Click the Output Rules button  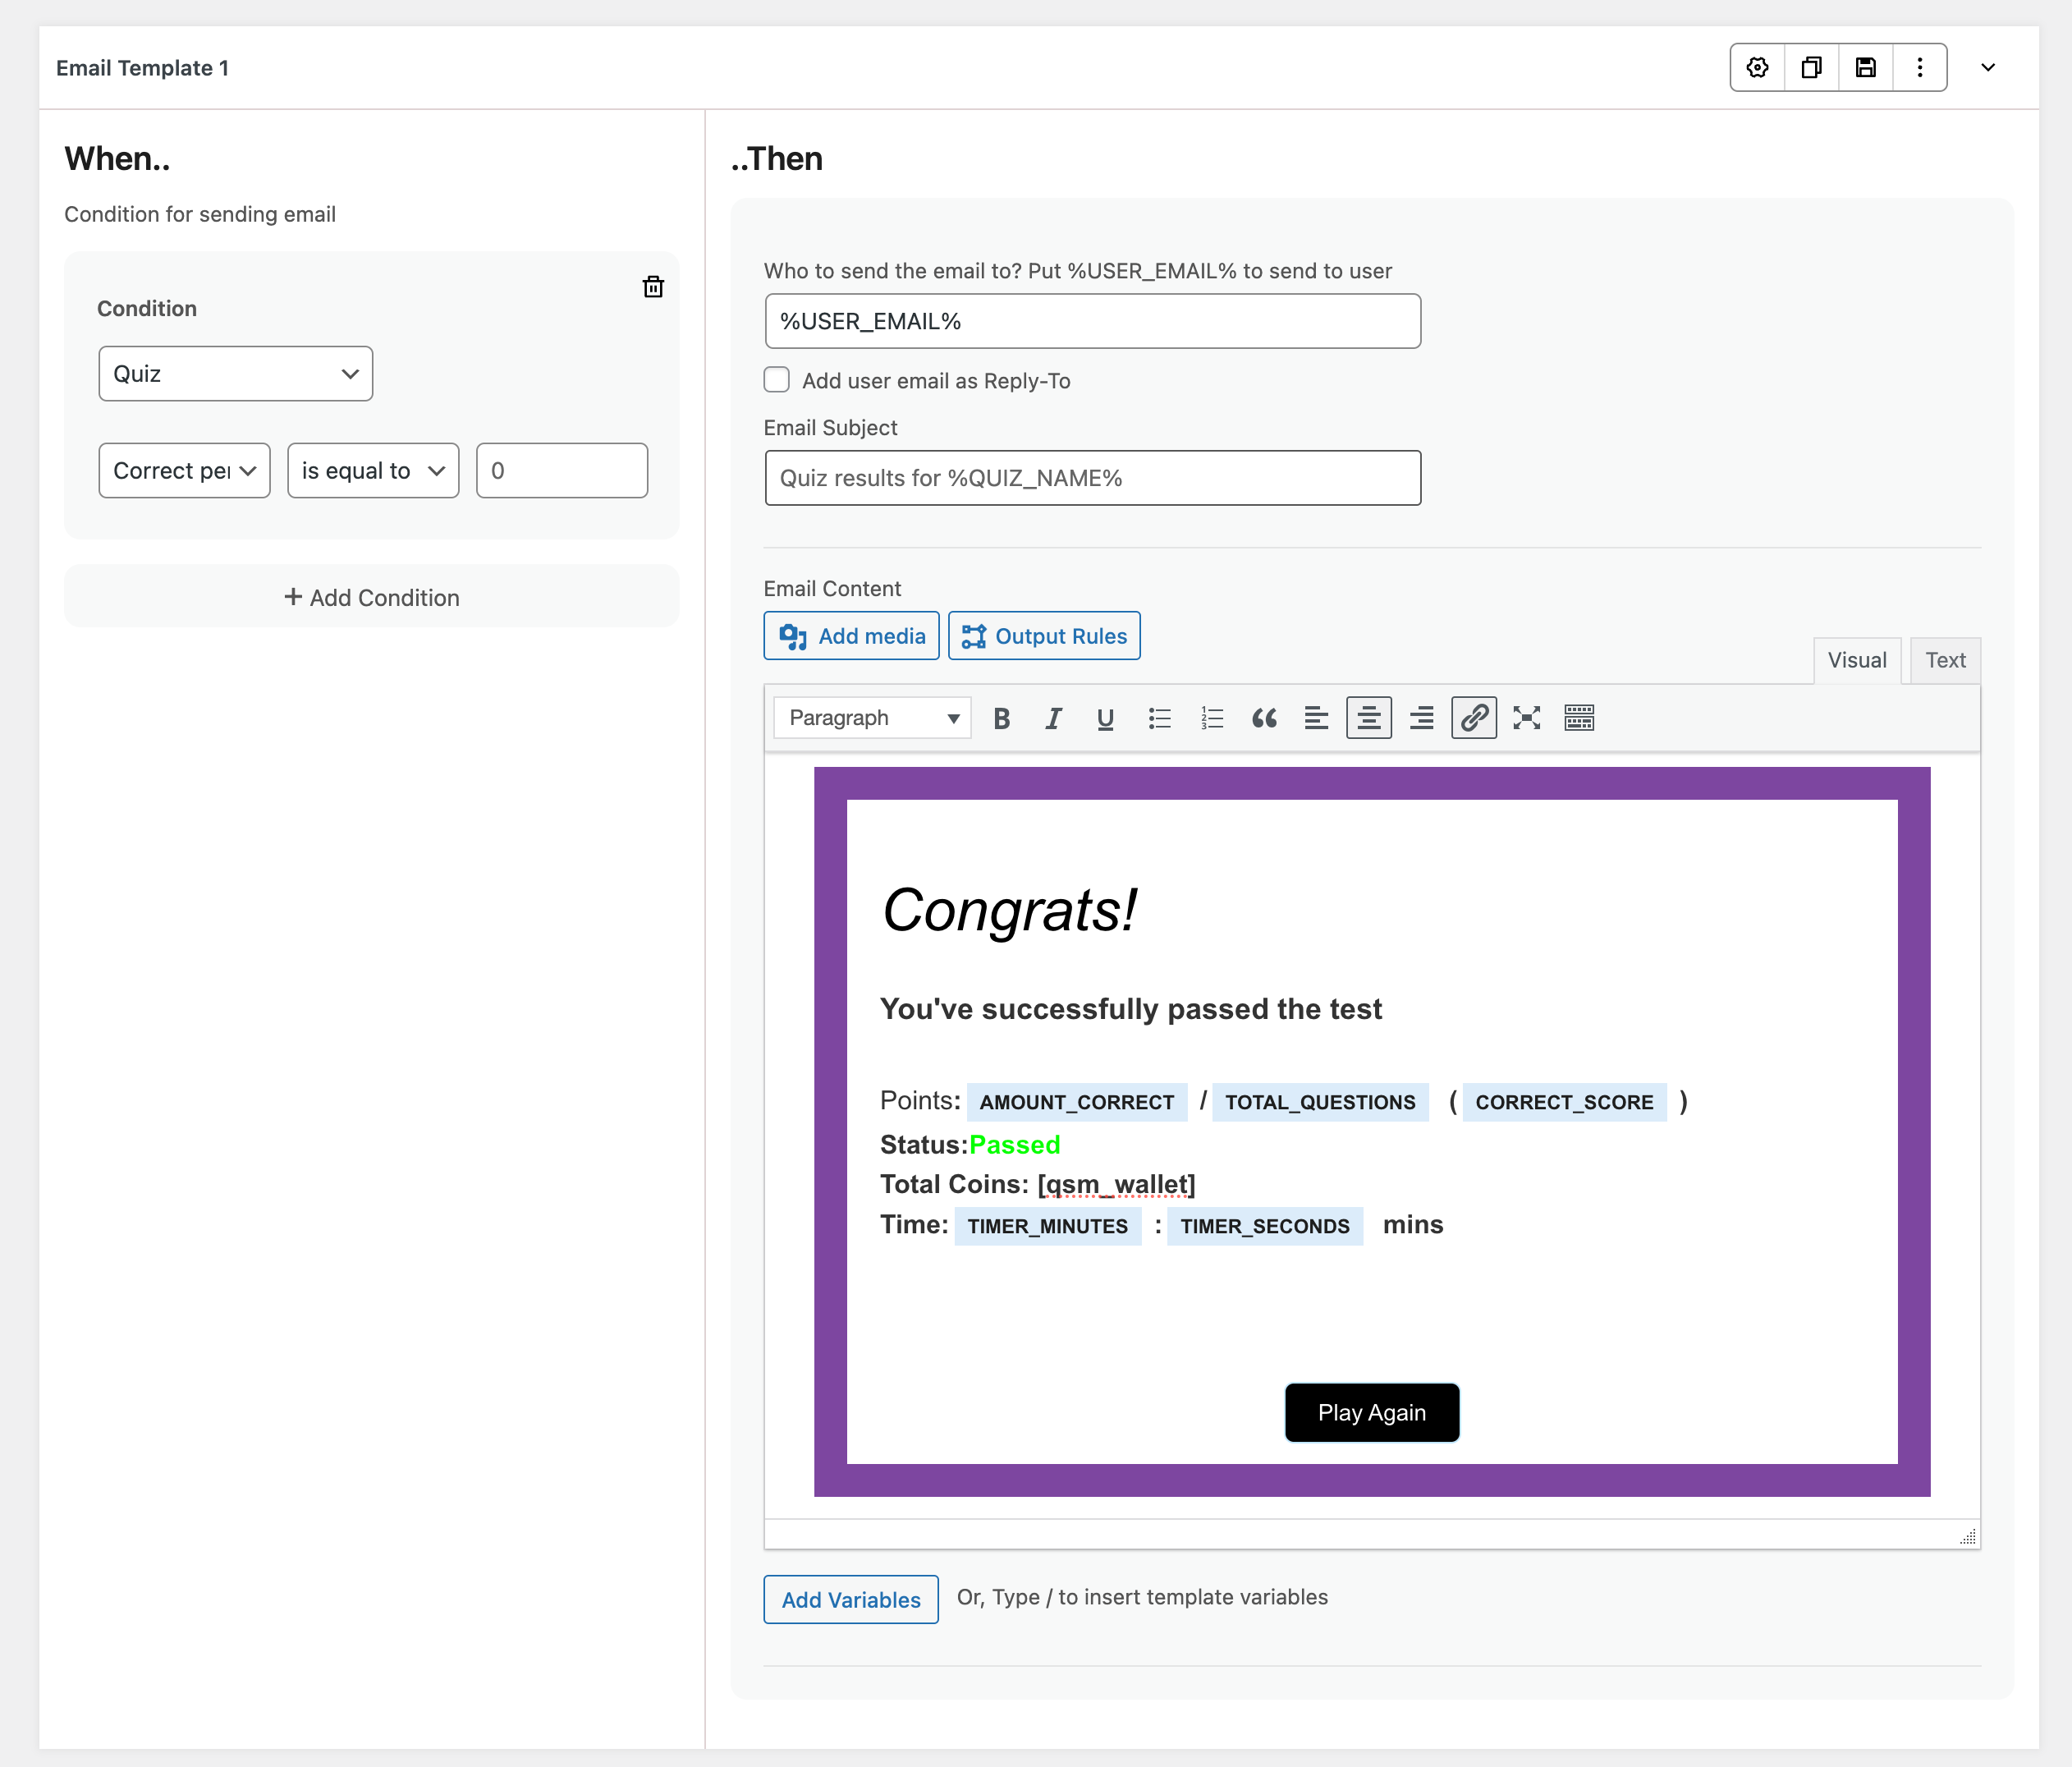(x=1044, y=636)
